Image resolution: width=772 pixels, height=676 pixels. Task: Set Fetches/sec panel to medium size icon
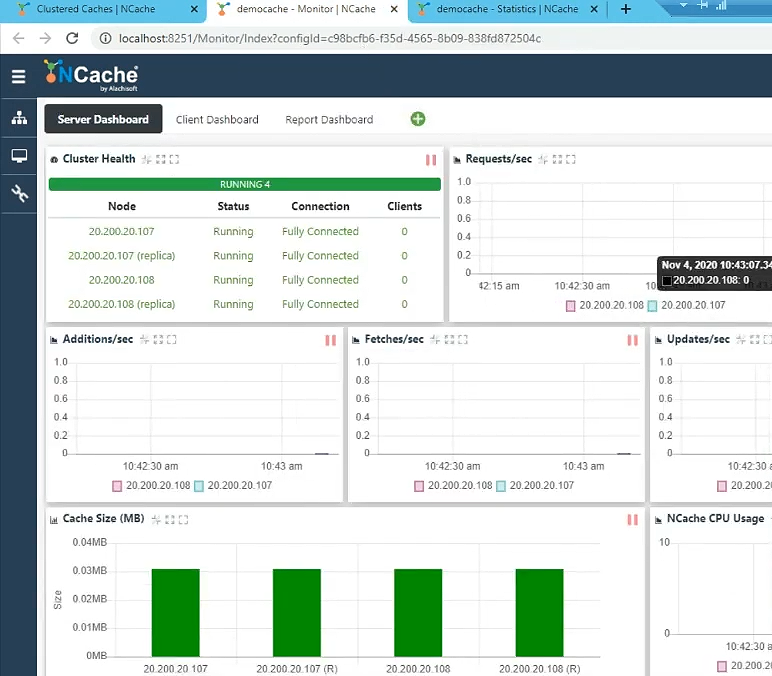tap(449, 340)
